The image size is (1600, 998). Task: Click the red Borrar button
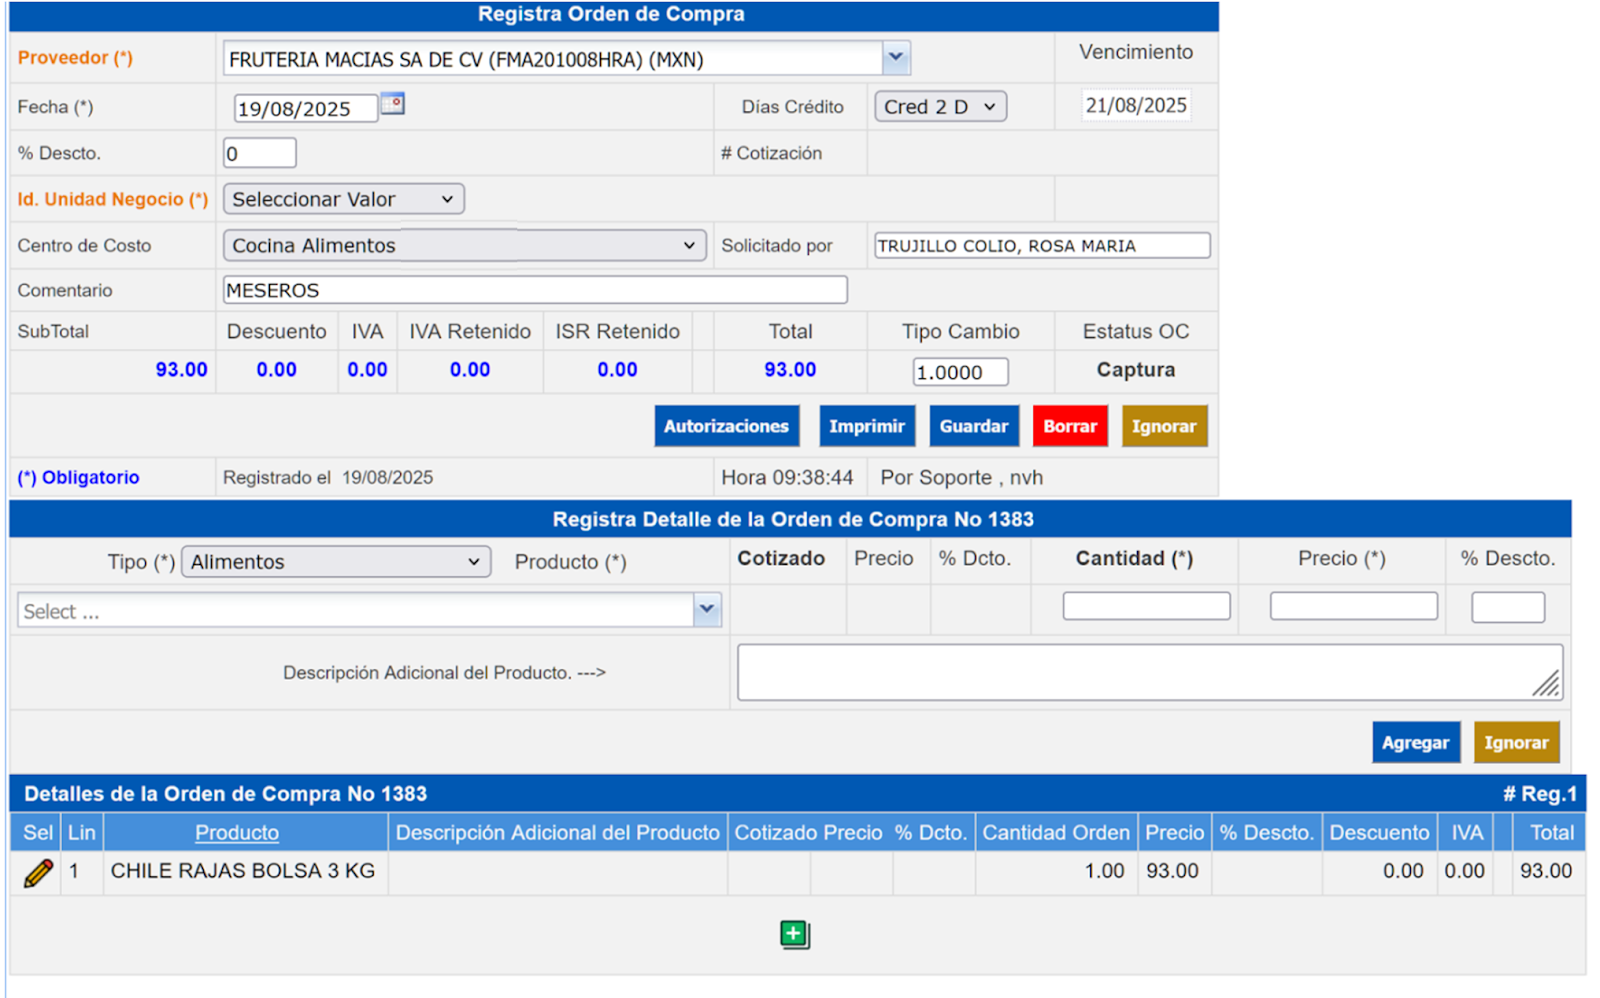pos(1069,426)
